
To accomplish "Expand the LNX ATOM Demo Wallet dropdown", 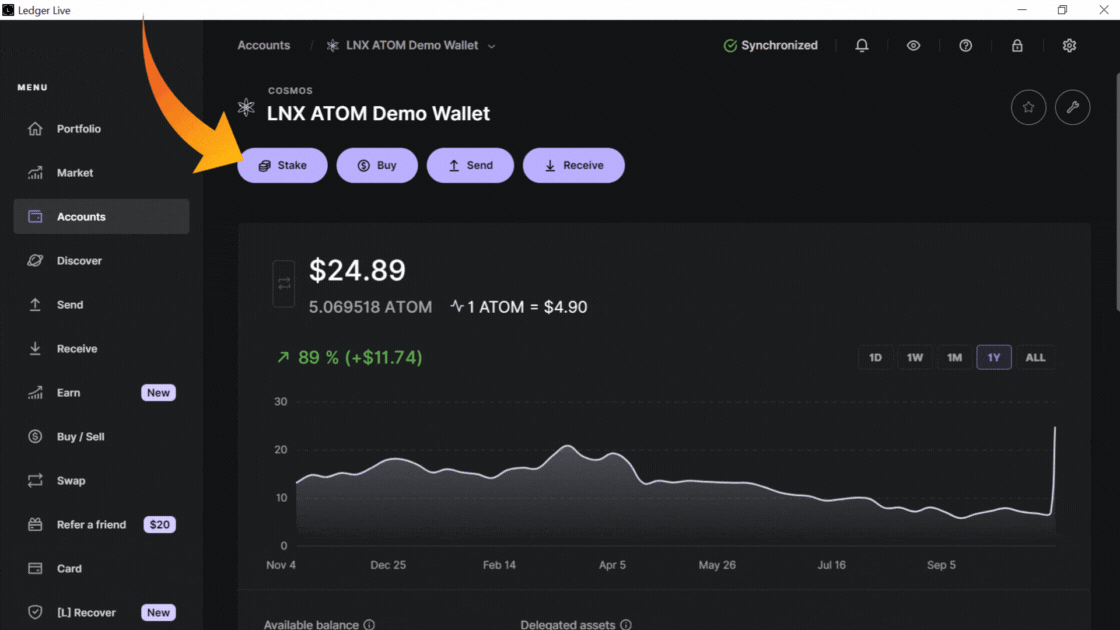I will pyautogui.click(x=492, y=46).
